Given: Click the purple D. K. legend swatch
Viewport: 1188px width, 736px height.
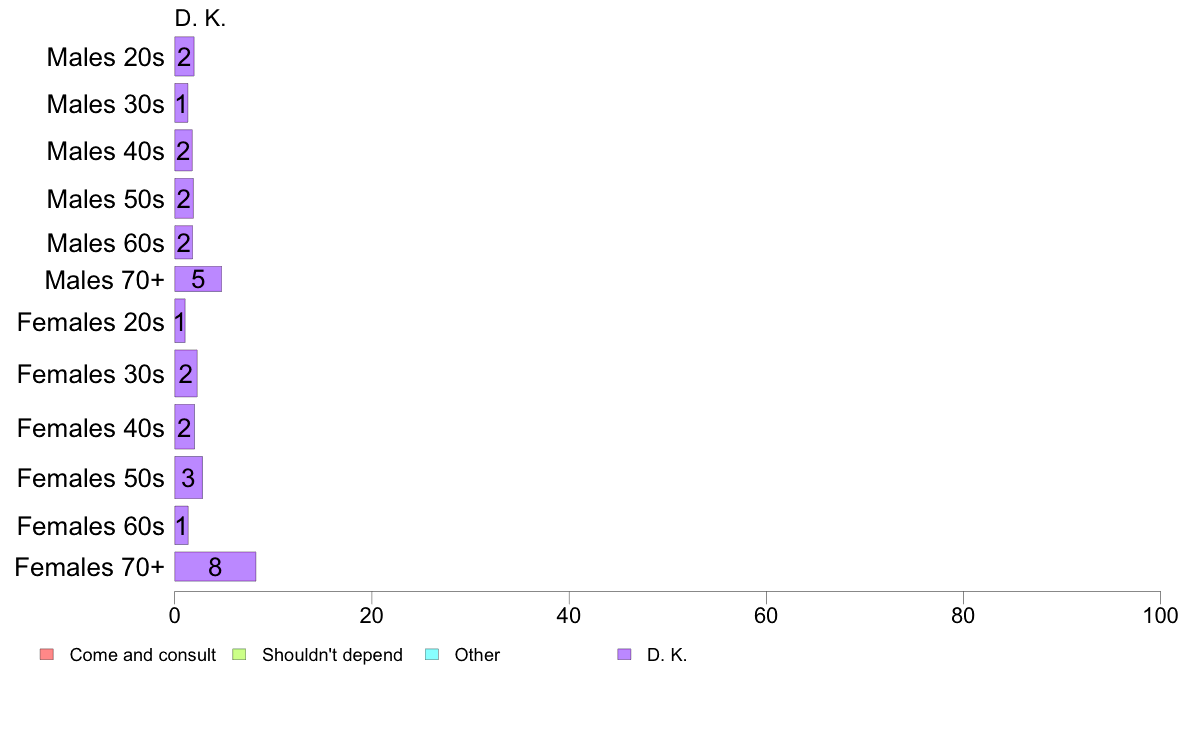Looking at the screenshot, I should (x=624, y=654).
